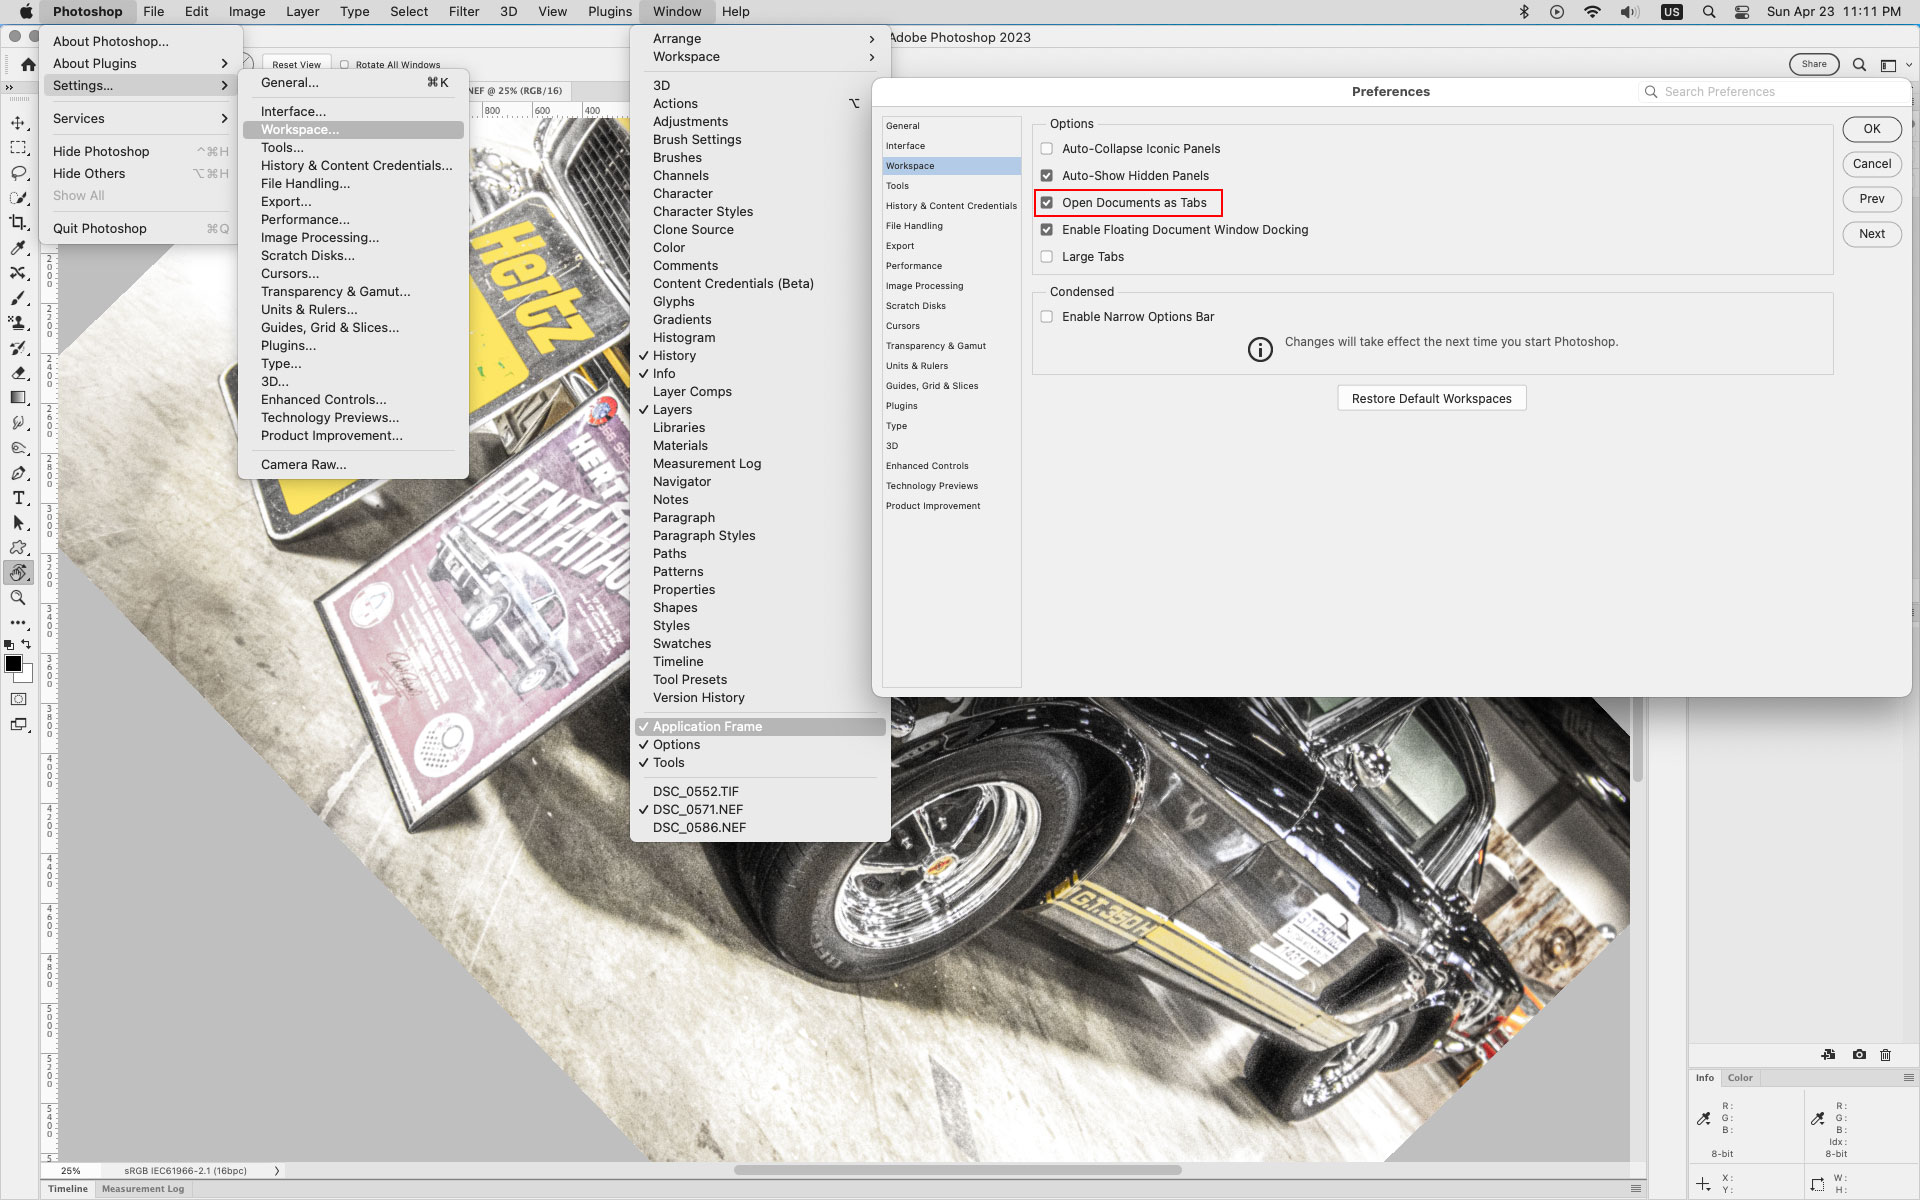Click the Restore Default Workspaces button
Viewport: 1920px width, 1200px height.
[x=1431, y=397]
